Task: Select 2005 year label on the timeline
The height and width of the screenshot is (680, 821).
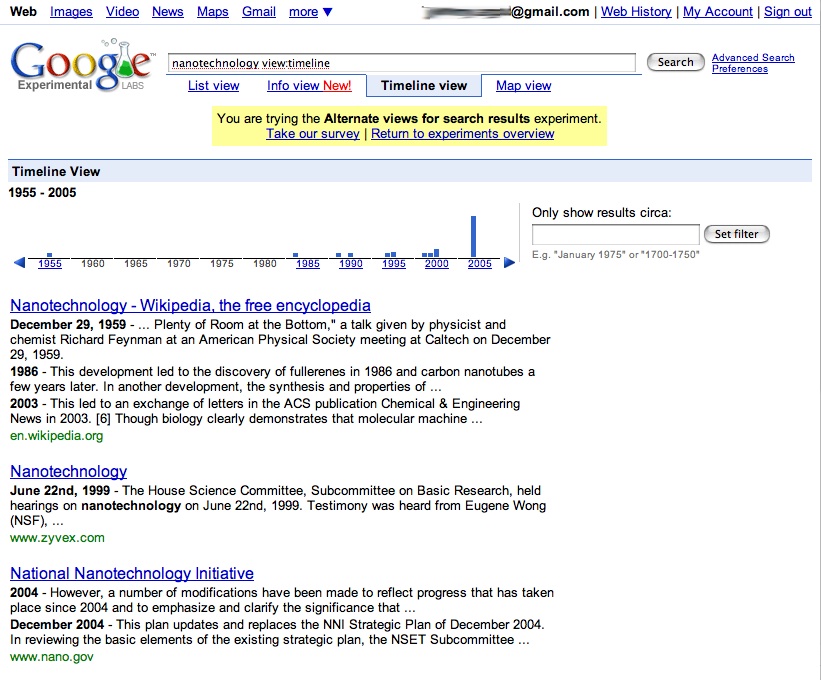Action: click(x=480, y=264)
